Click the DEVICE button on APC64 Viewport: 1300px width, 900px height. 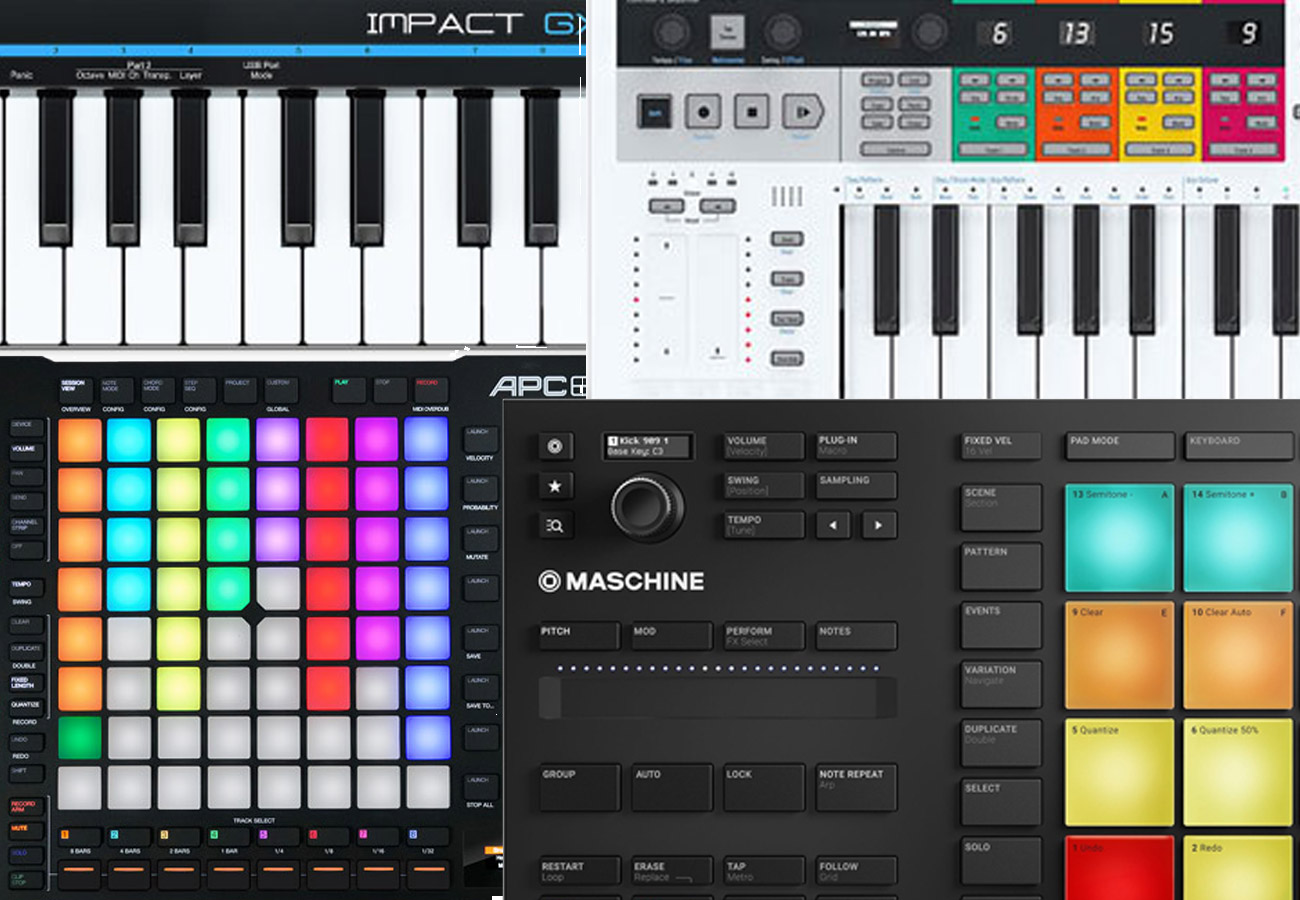click(x=25, y=428)
